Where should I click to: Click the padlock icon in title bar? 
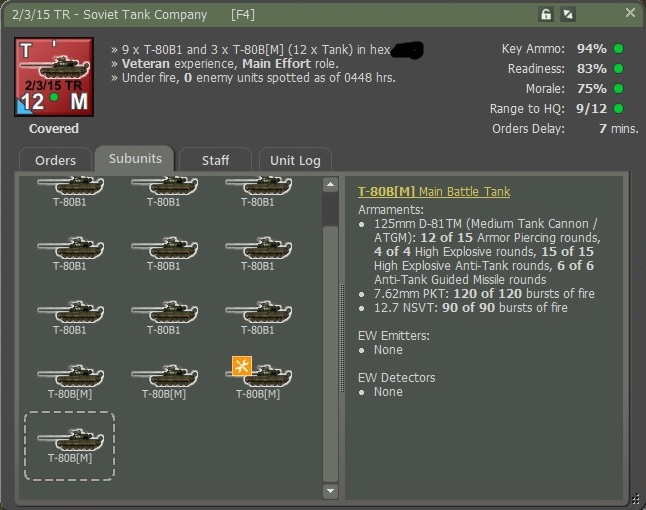click(546, 15)
